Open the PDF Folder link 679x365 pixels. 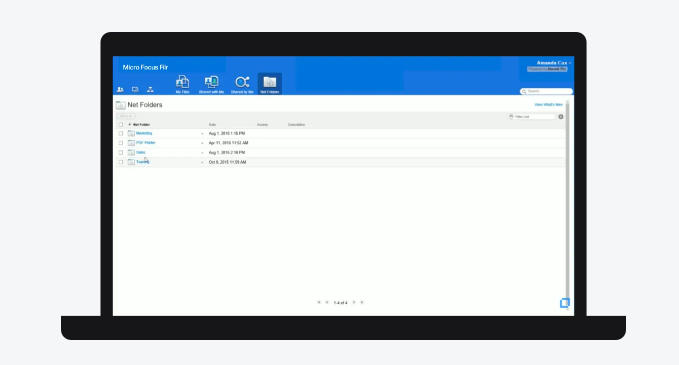pyautogui.click(x=146, y=143)
